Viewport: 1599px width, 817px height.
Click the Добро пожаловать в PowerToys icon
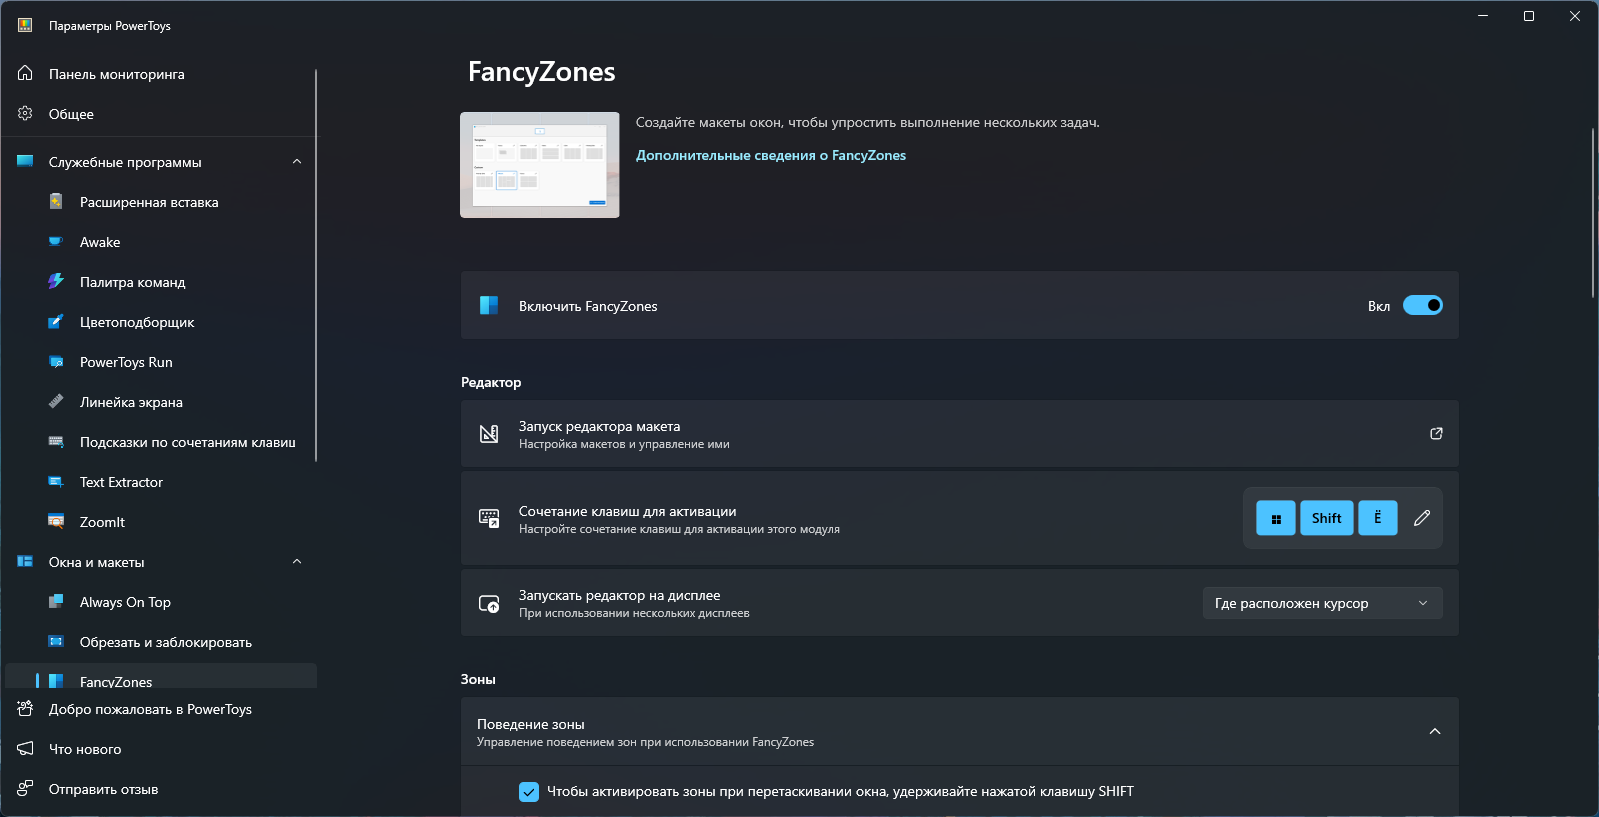click(25, 708)
